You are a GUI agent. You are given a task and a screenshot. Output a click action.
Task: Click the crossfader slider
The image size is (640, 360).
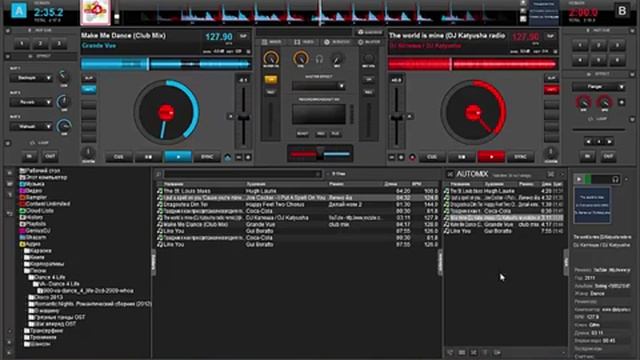tap(320, 154)
